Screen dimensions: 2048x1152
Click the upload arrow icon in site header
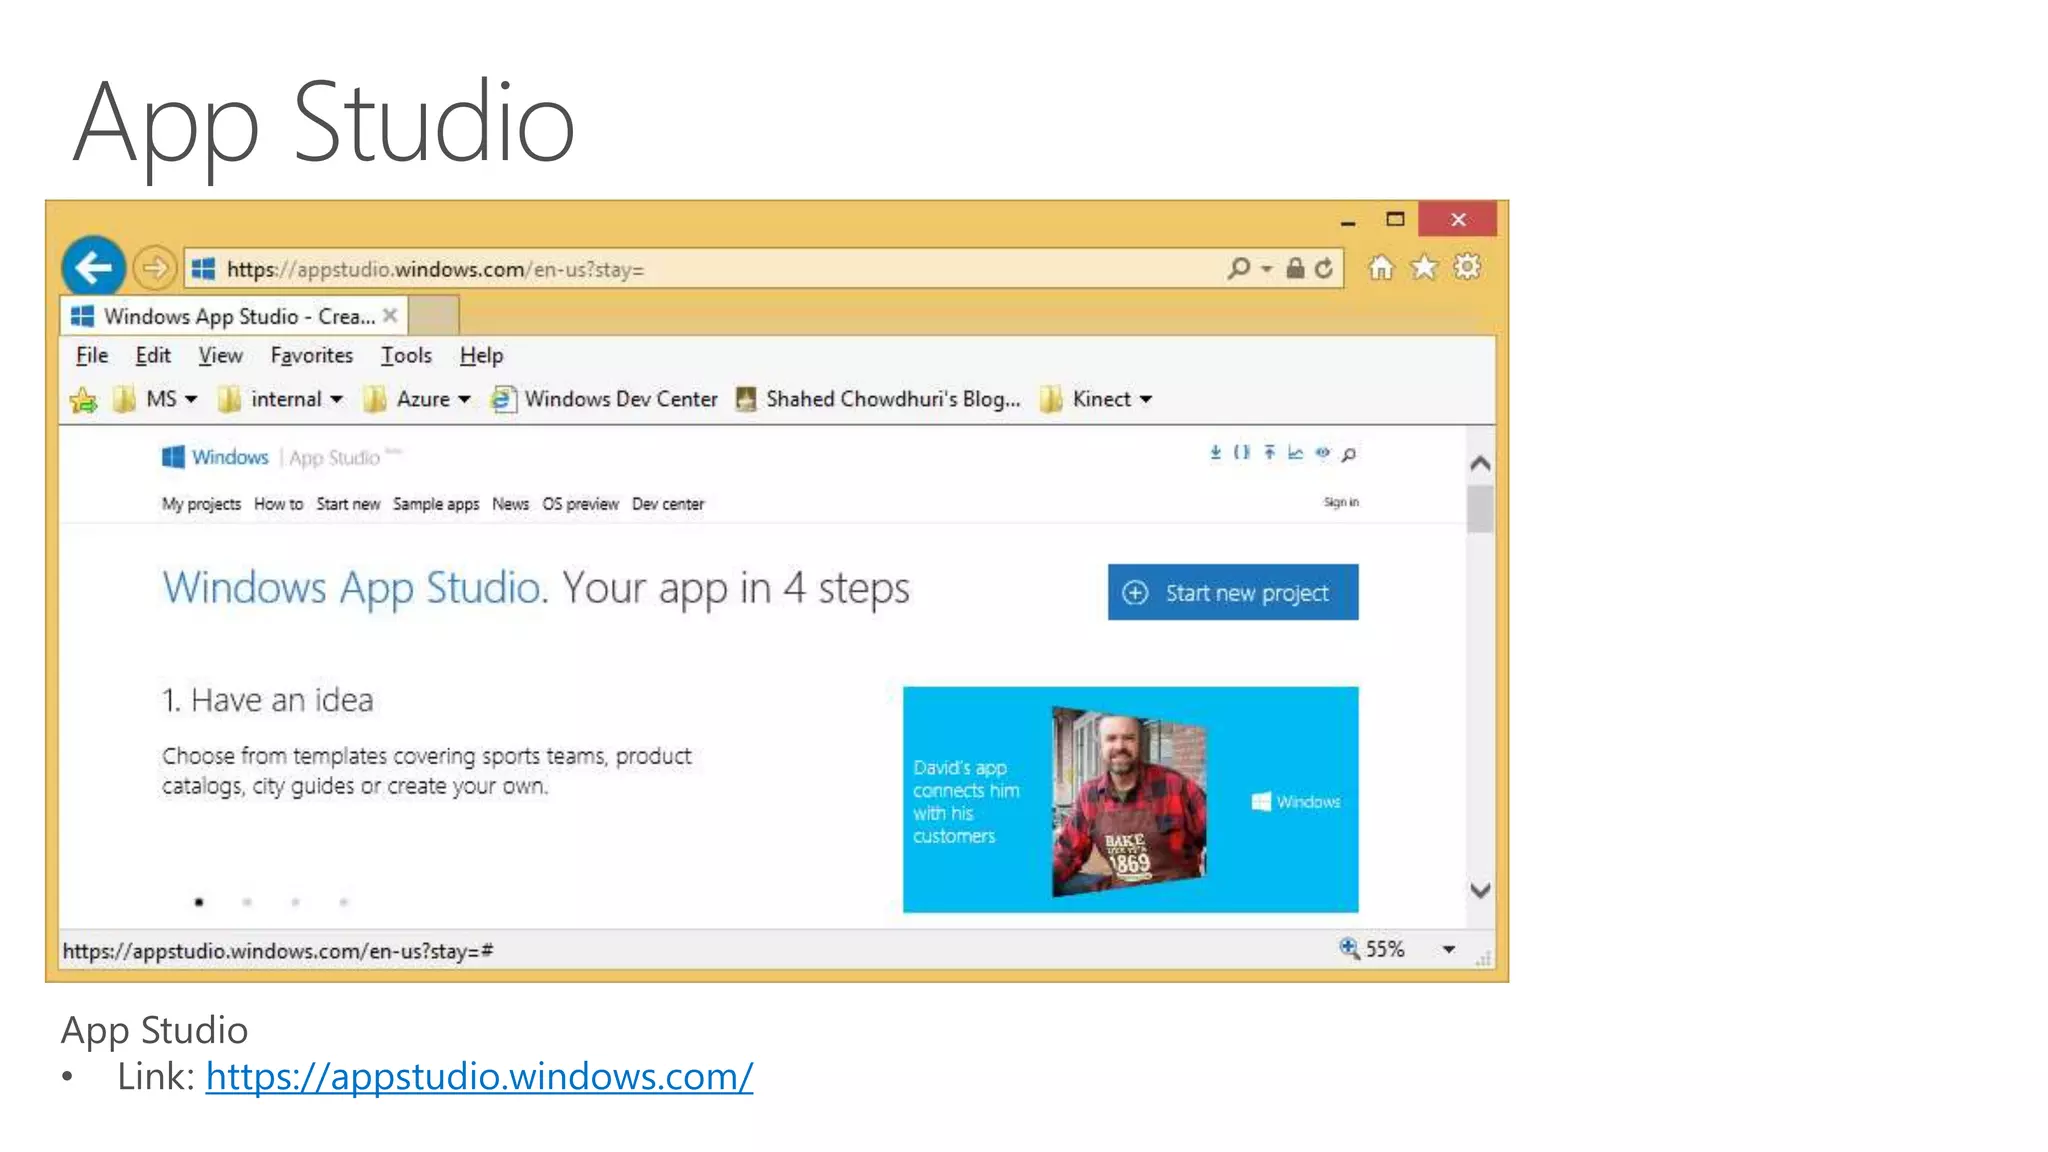pos(1269,453)
